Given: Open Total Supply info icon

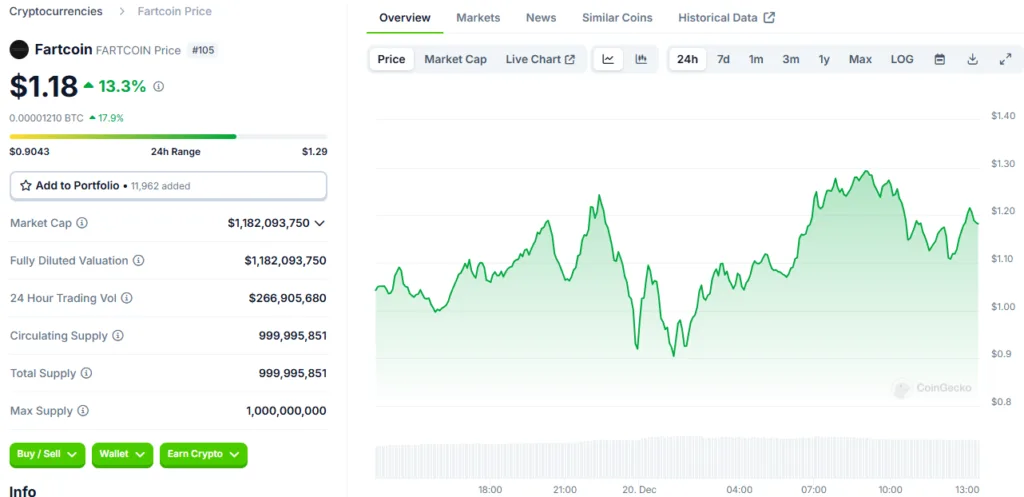Looking at the screenshot, I should pyautogui.click(x=86, y=374).
